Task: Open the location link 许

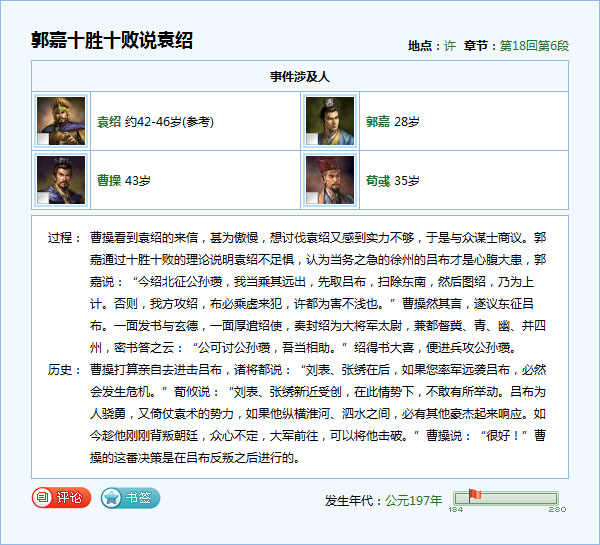Action: coord(450,46)
